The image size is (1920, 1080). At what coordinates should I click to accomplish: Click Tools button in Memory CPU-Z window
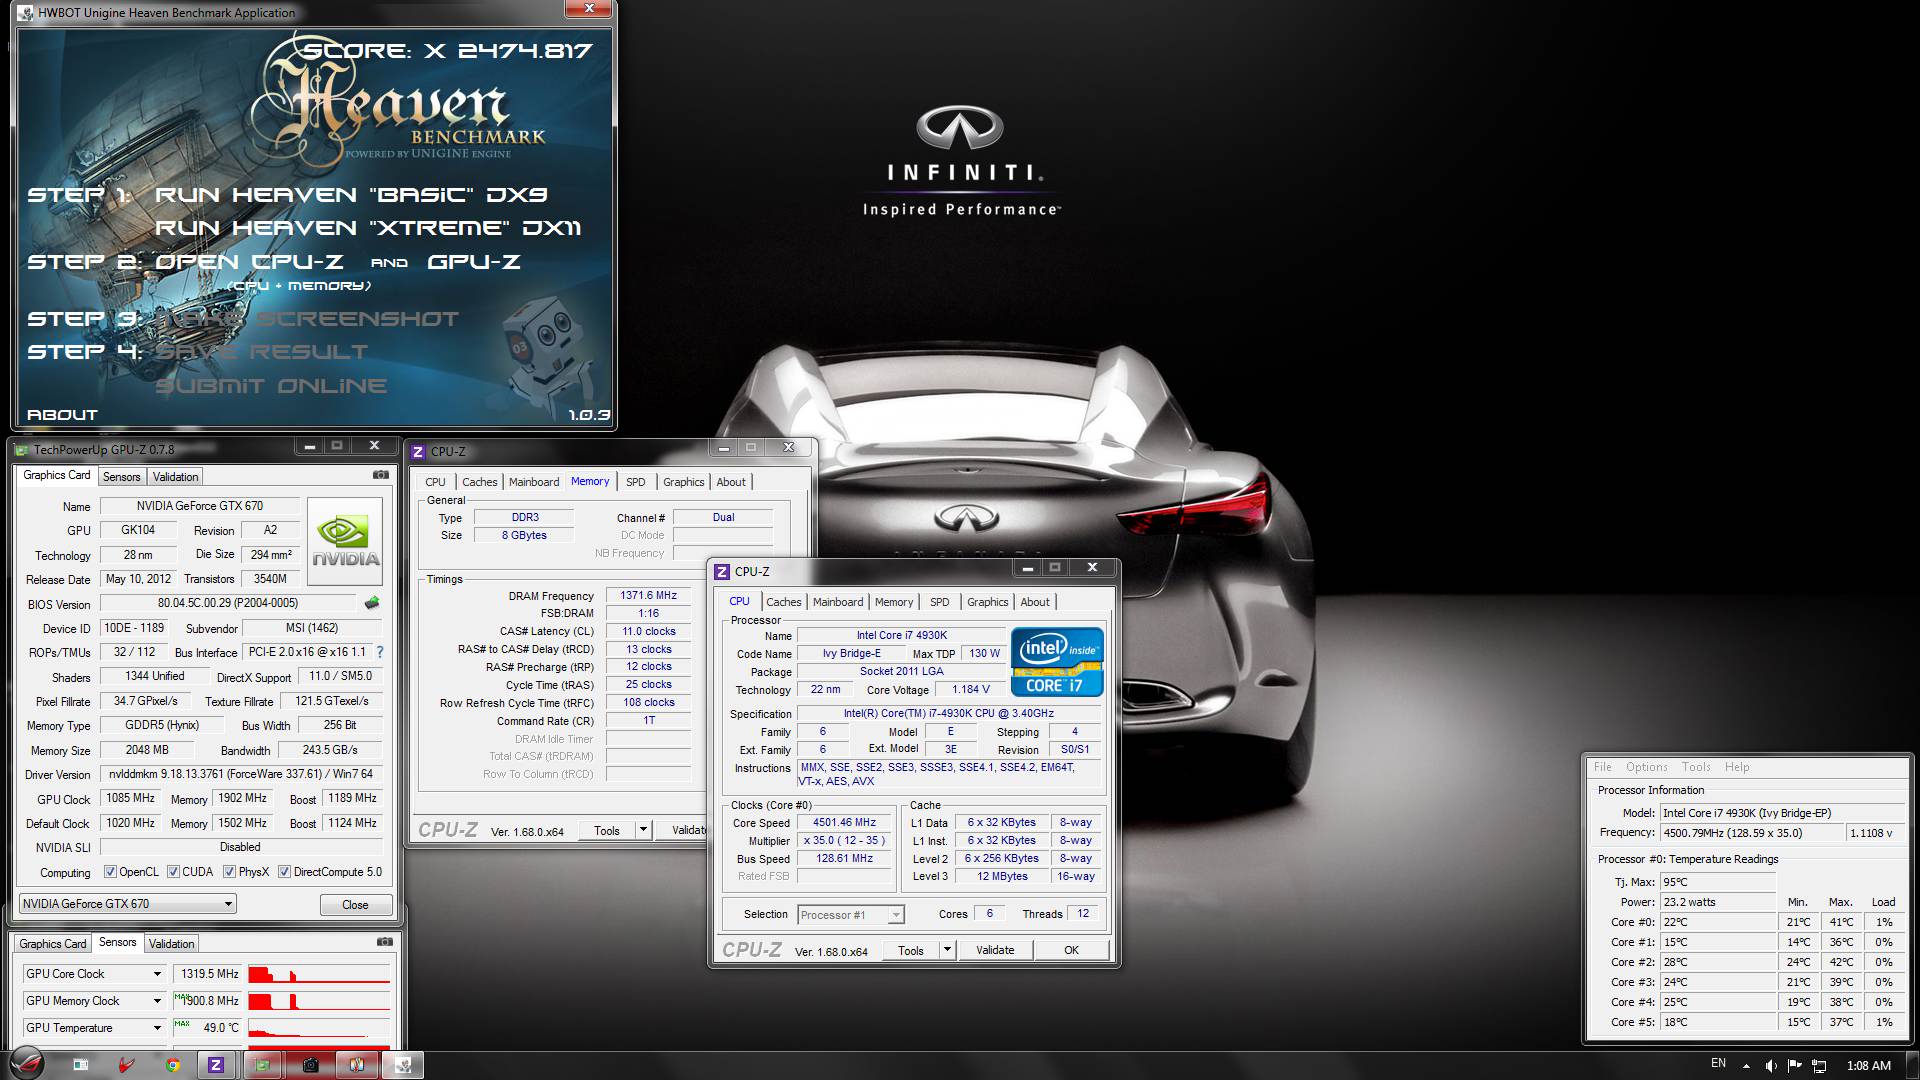pos(606,830)
